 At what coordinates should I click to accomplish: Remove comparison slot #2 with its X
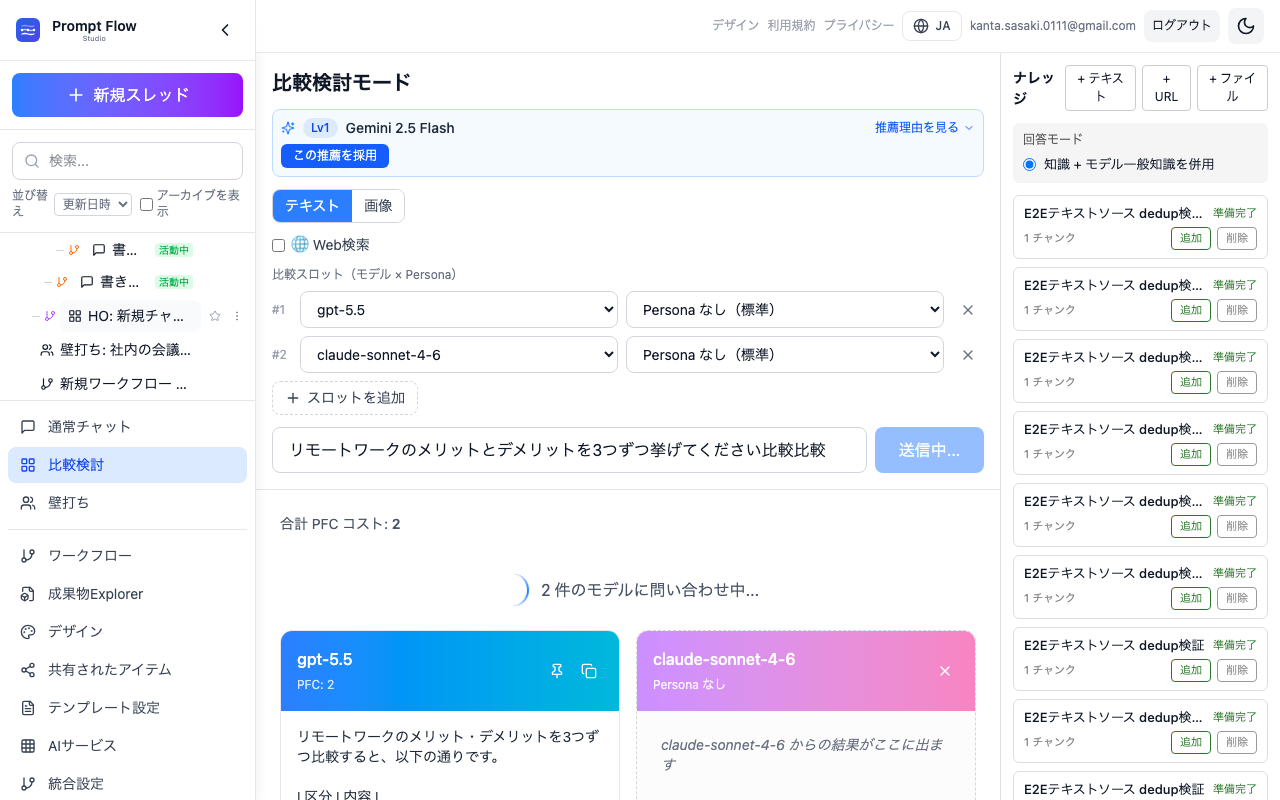click(x=968, y=355)
